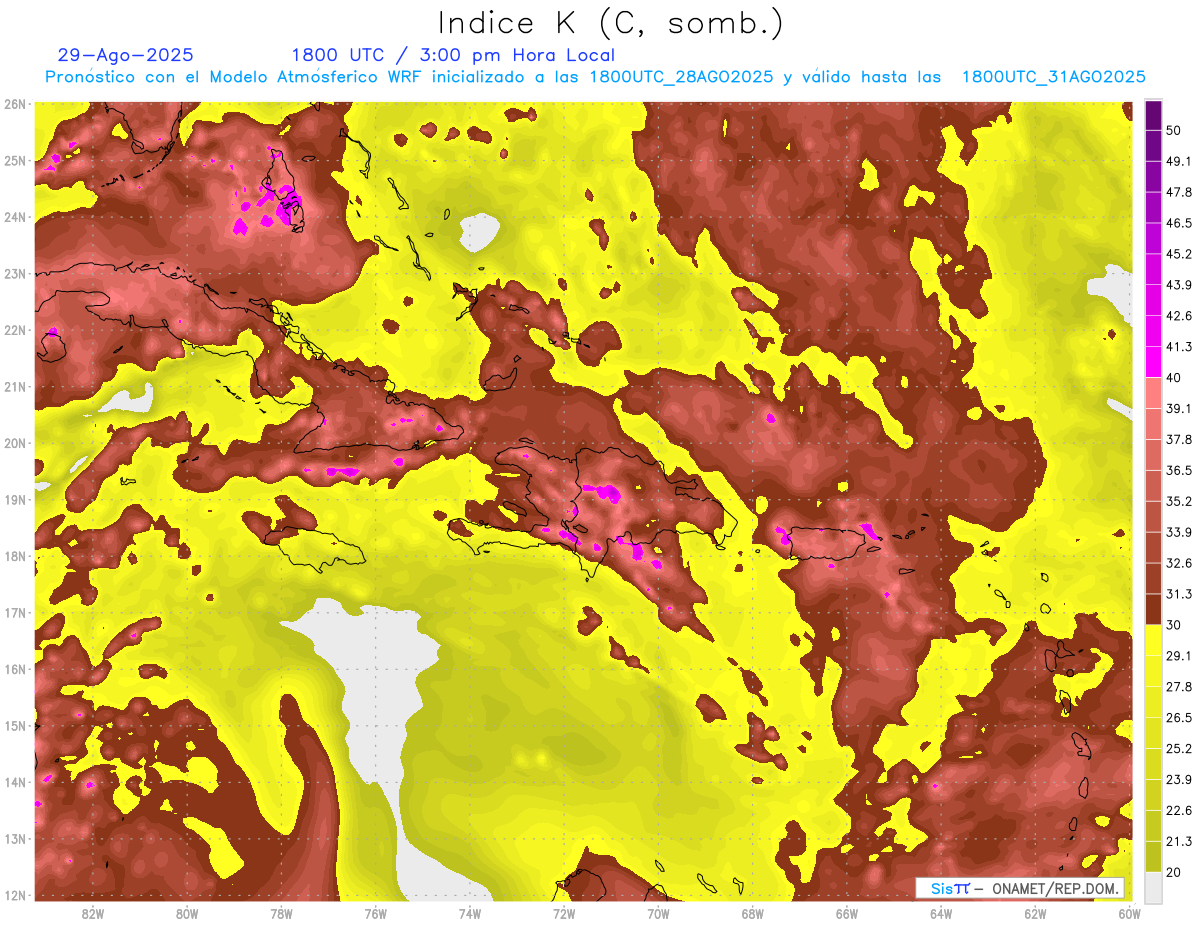Click the 72W longitude label
This screenshot has height=927, width=1200.
pos(564,913)
